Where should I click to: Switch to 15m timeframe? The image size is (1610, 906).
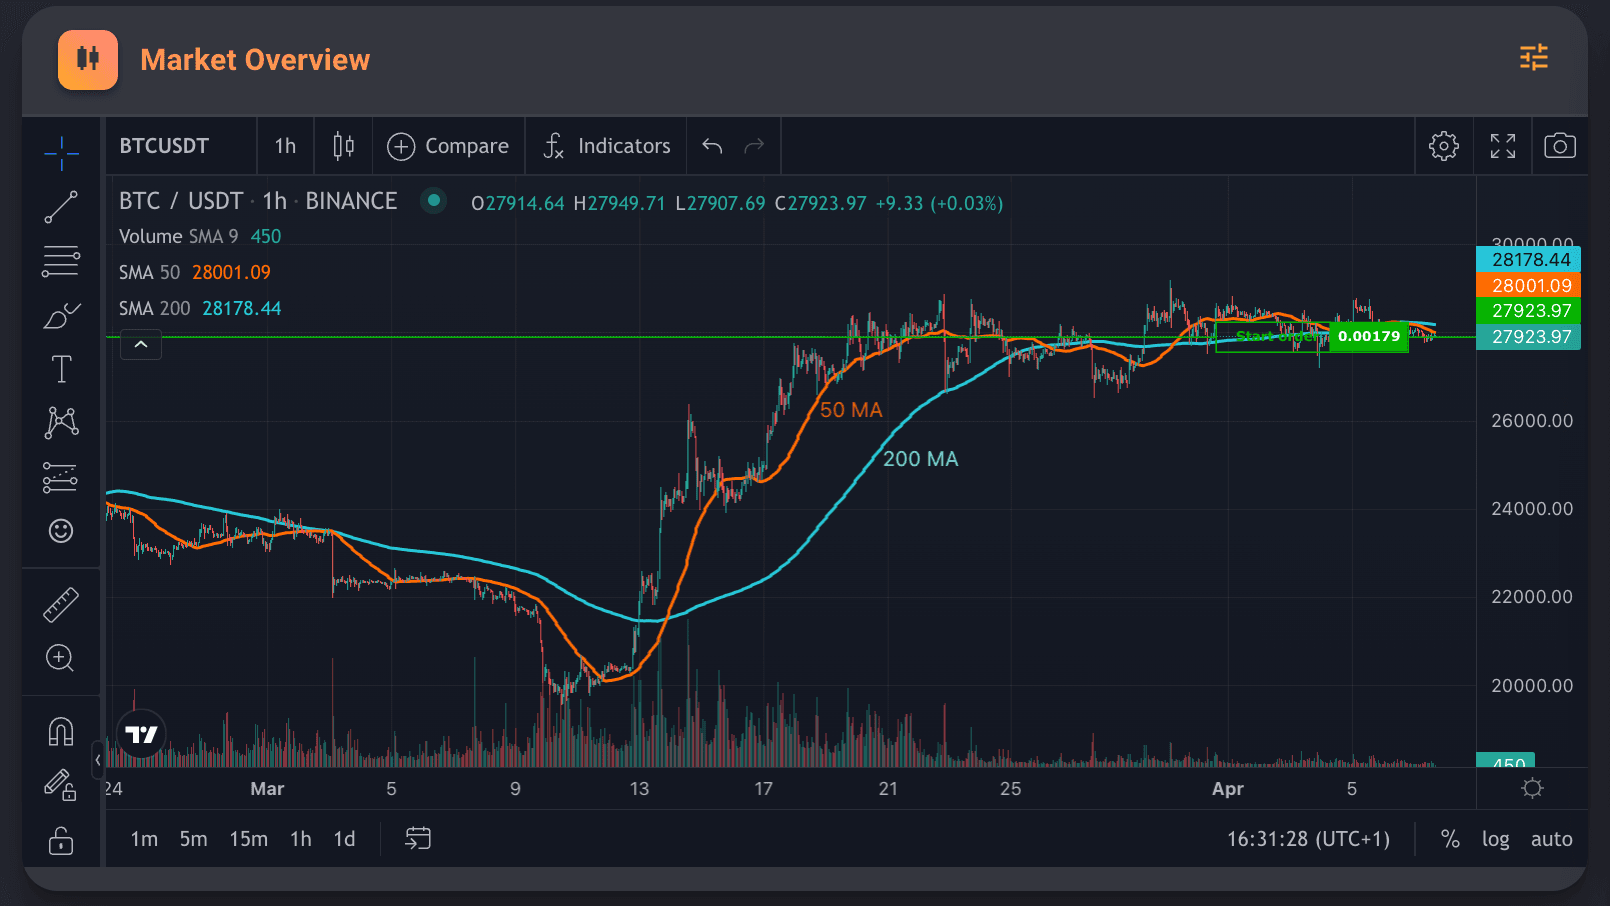248,839
